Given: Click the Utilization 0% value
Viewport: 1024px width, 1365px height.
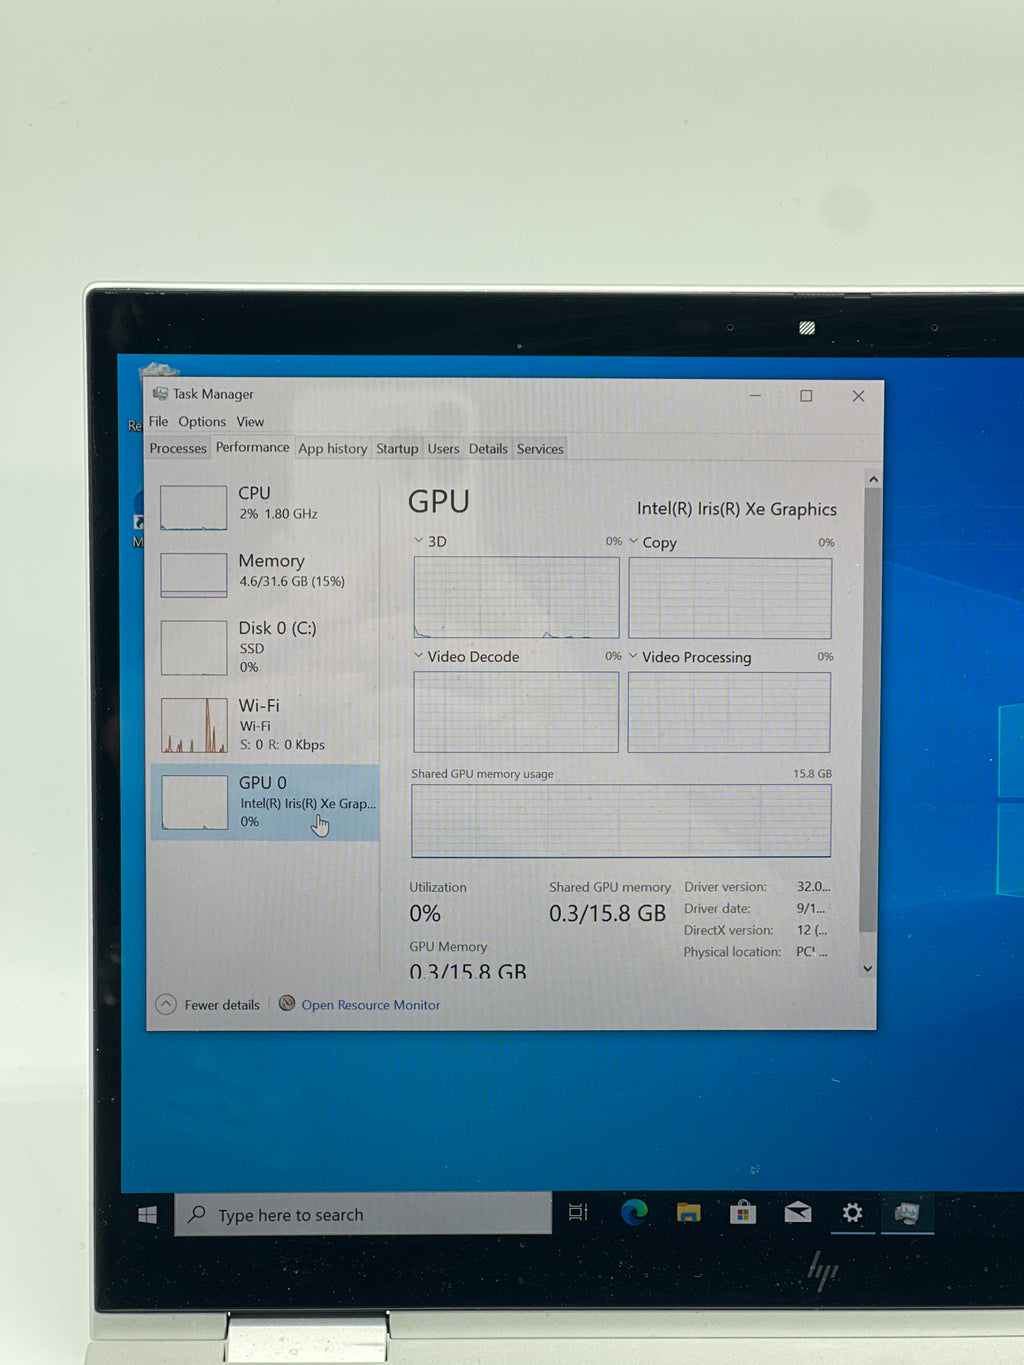Looking at the screenshot, I should 425,913.
